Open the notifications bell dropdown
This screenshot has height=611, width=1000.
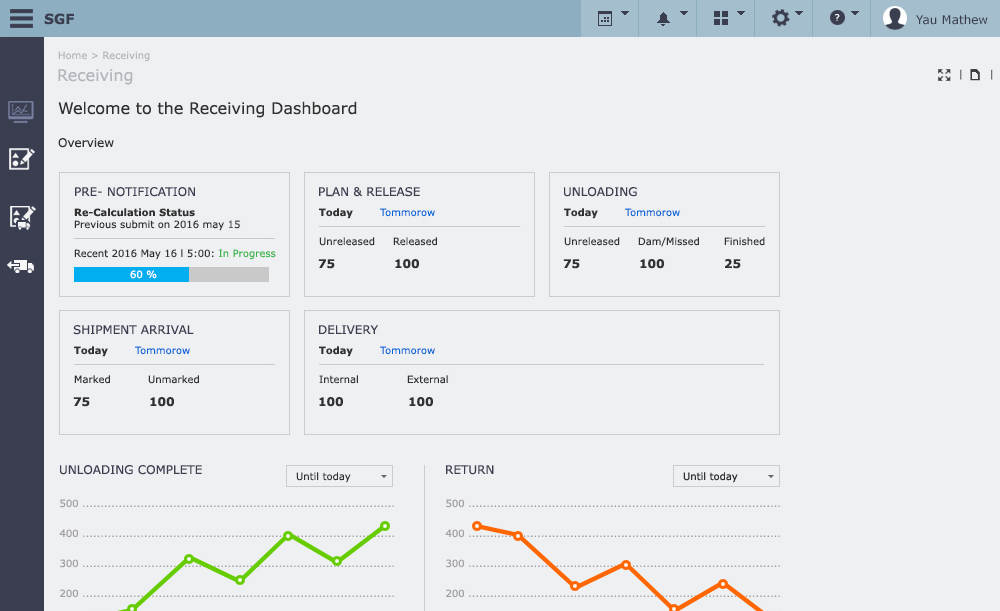coord(669,18)
